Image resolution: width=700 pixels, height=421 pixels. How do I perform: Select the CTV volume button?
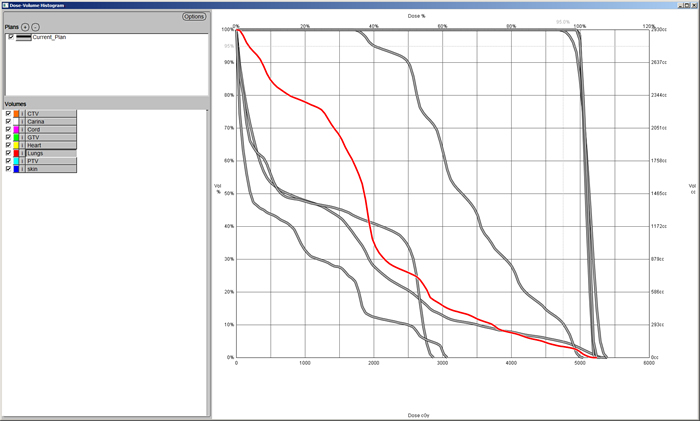tap(50, 114)
